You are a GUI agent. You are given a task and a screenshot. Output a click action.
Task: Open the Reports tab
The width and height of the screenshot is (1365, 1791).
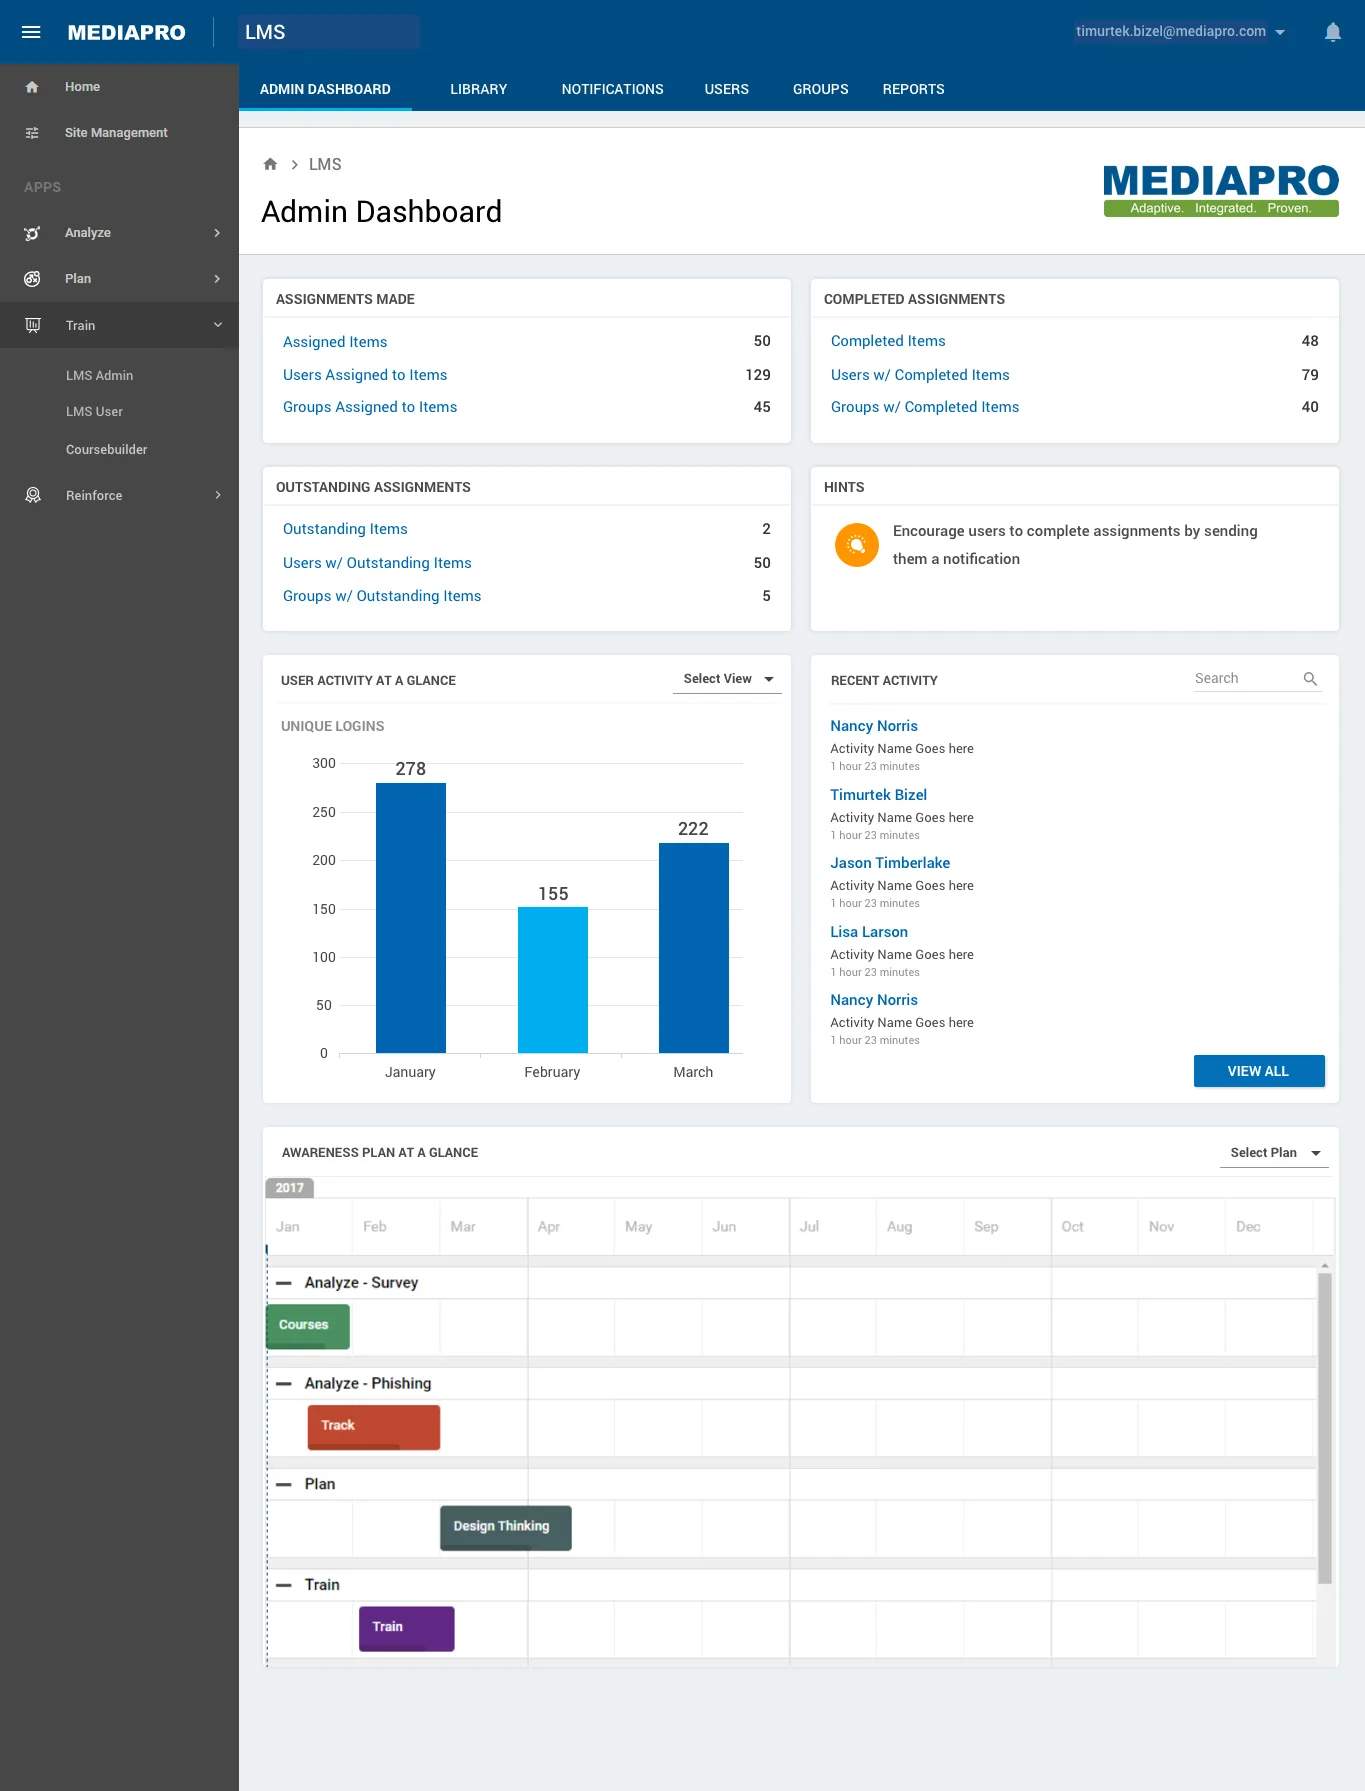pyautogui.click(x=913, y=89)
